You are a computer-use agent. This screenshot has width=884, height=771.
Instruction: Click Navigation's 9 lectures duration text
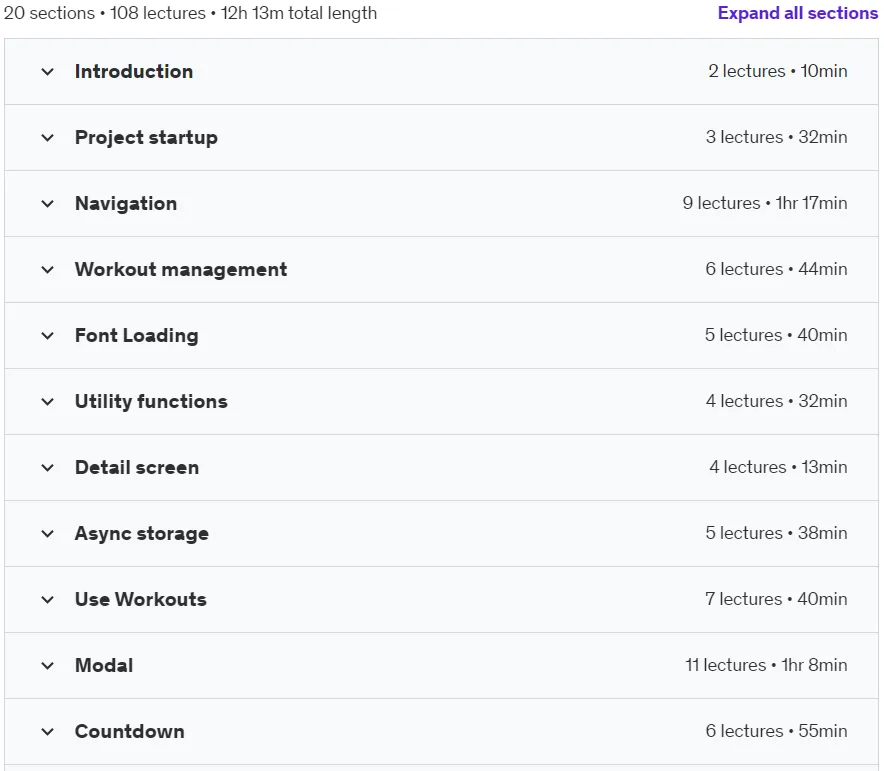point(764,203)
